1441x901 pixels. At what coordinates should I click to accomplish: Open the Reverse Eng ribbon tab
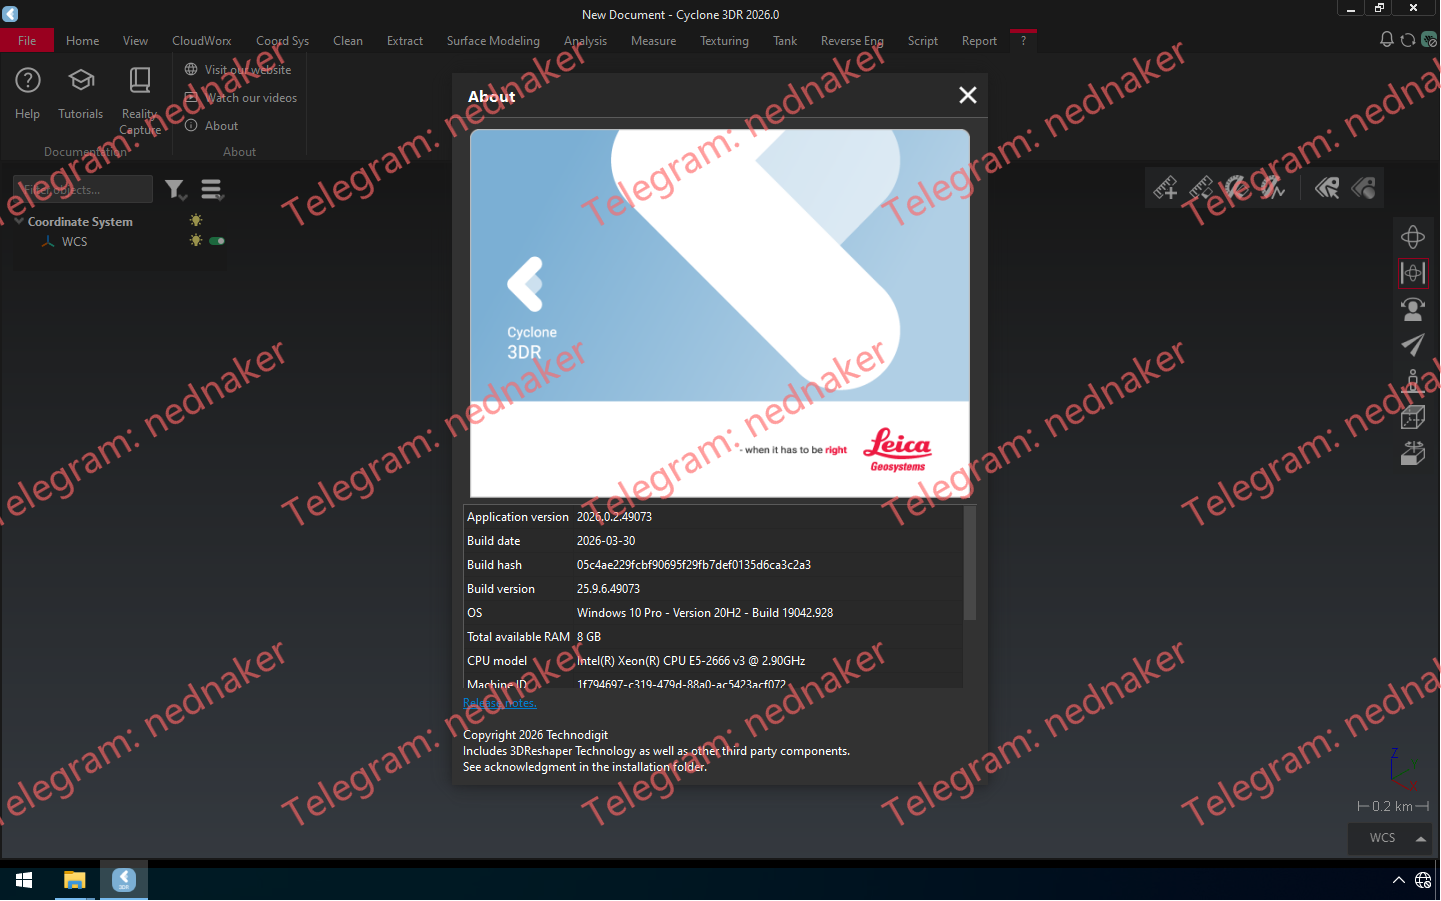[x=852, y=40]
